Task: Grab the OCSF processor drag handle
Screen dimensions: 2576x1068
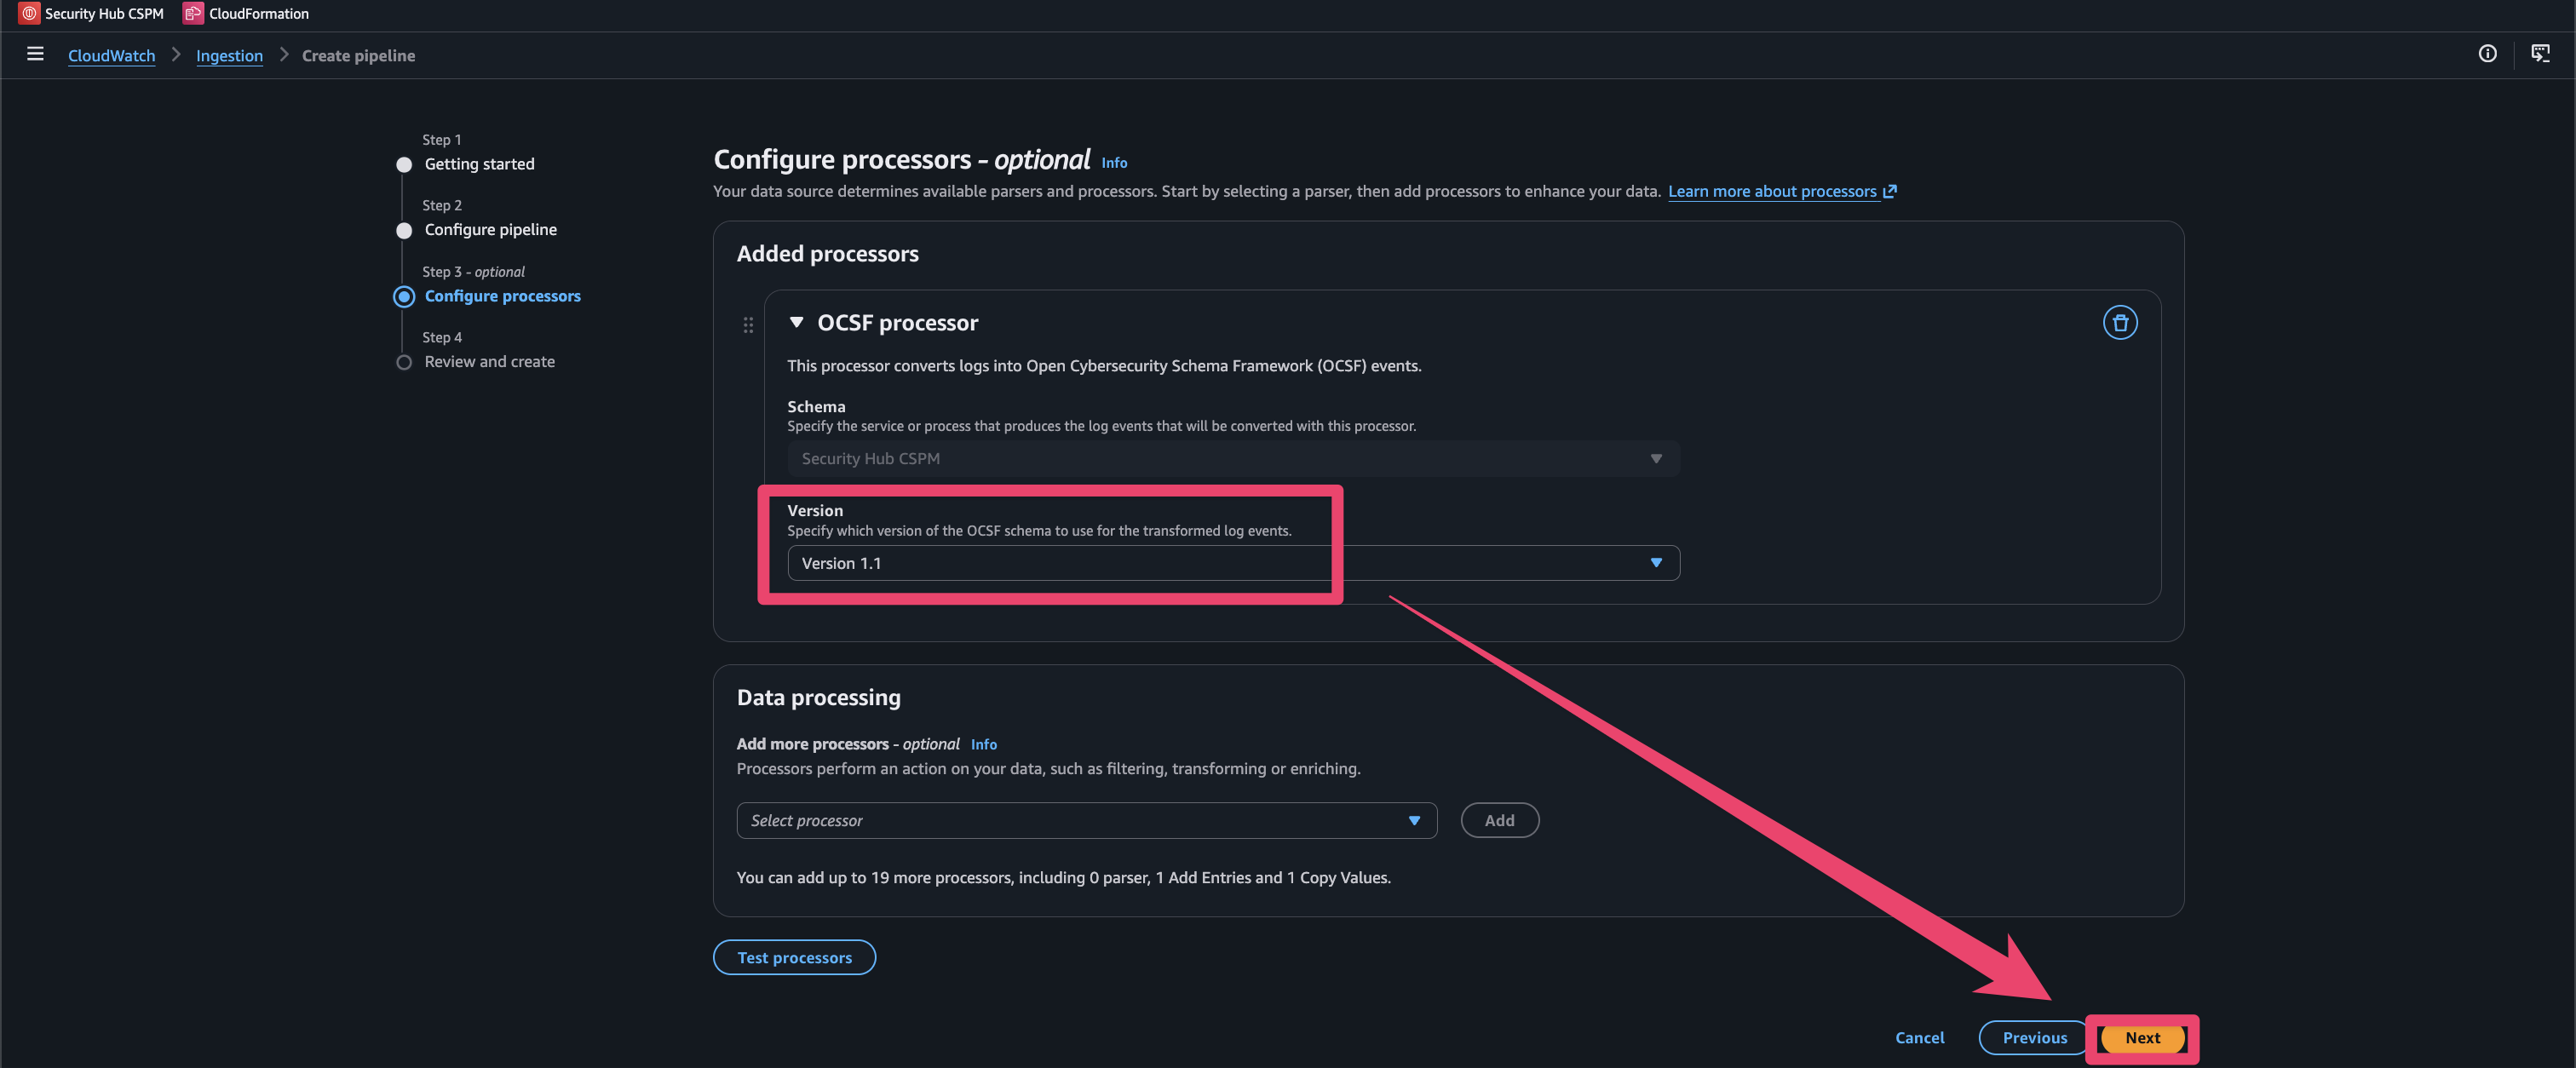Action: click(748, 325)
